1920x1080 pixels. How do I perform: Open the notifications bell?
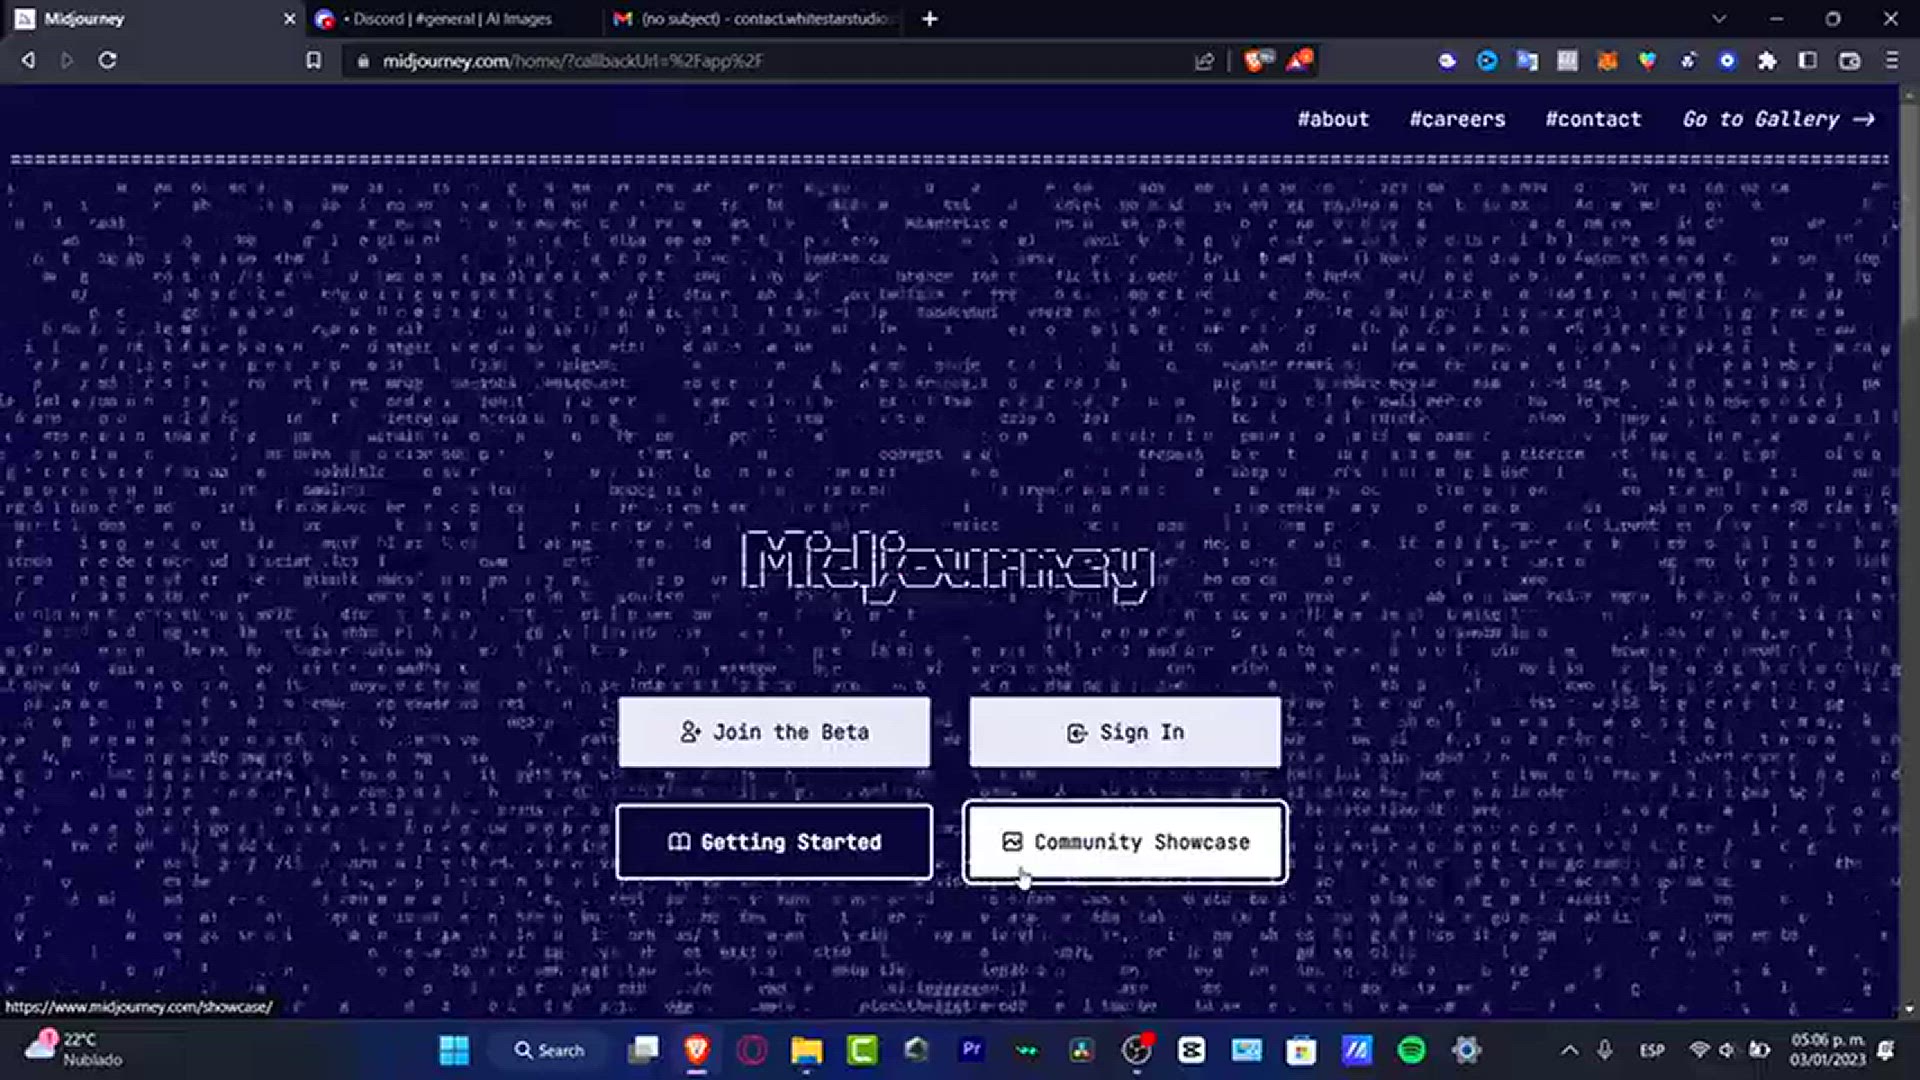click(x=1886, y=1050)
